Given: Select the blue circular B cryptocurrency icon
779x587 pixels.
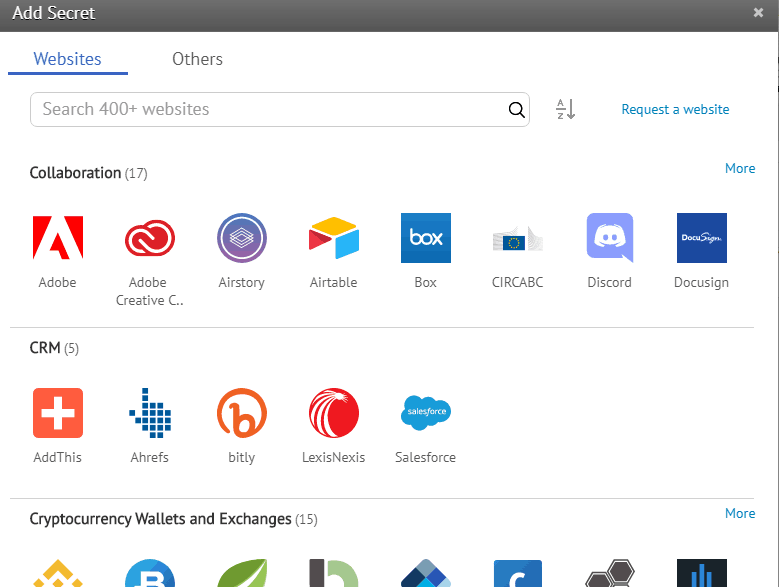Looking at the screenshot, I should coord(150,573).
